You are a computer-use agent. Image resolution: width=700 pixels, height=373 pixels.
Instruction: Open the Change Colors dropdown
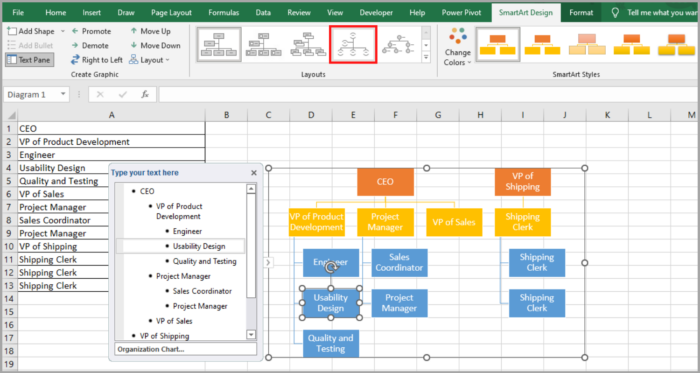tap(458, 46)
